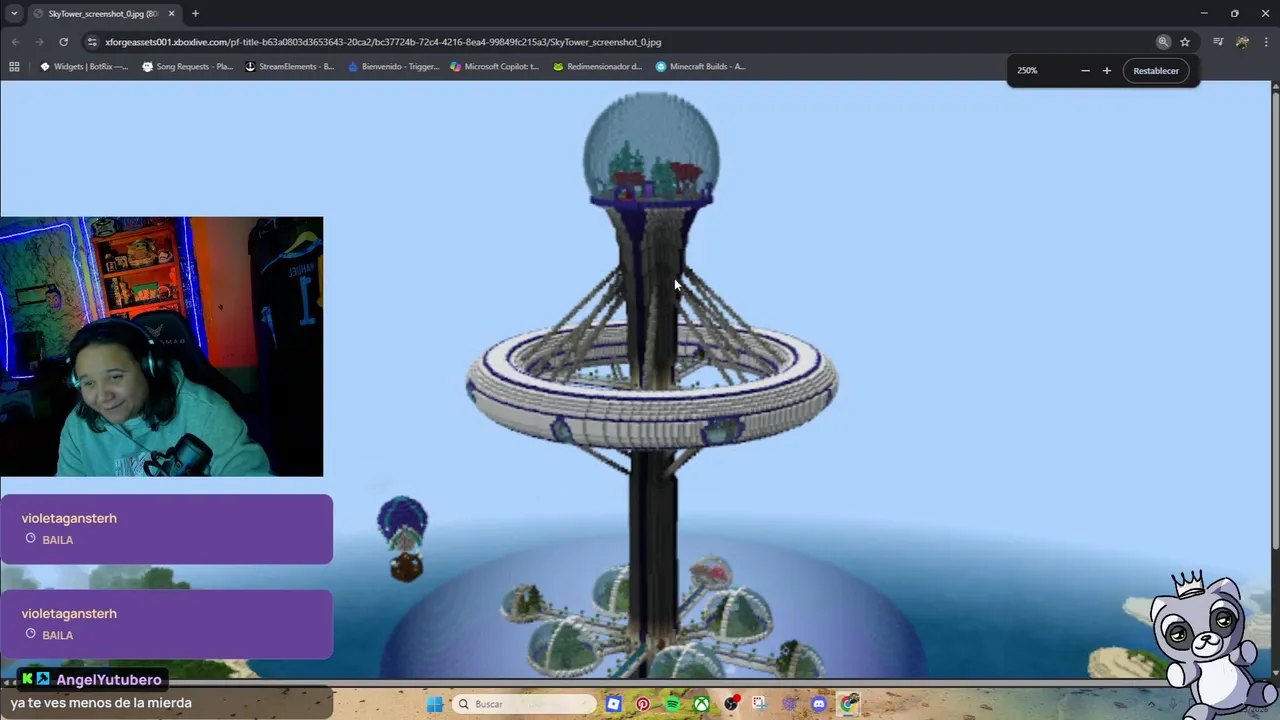Go forward to the next page

39,42
